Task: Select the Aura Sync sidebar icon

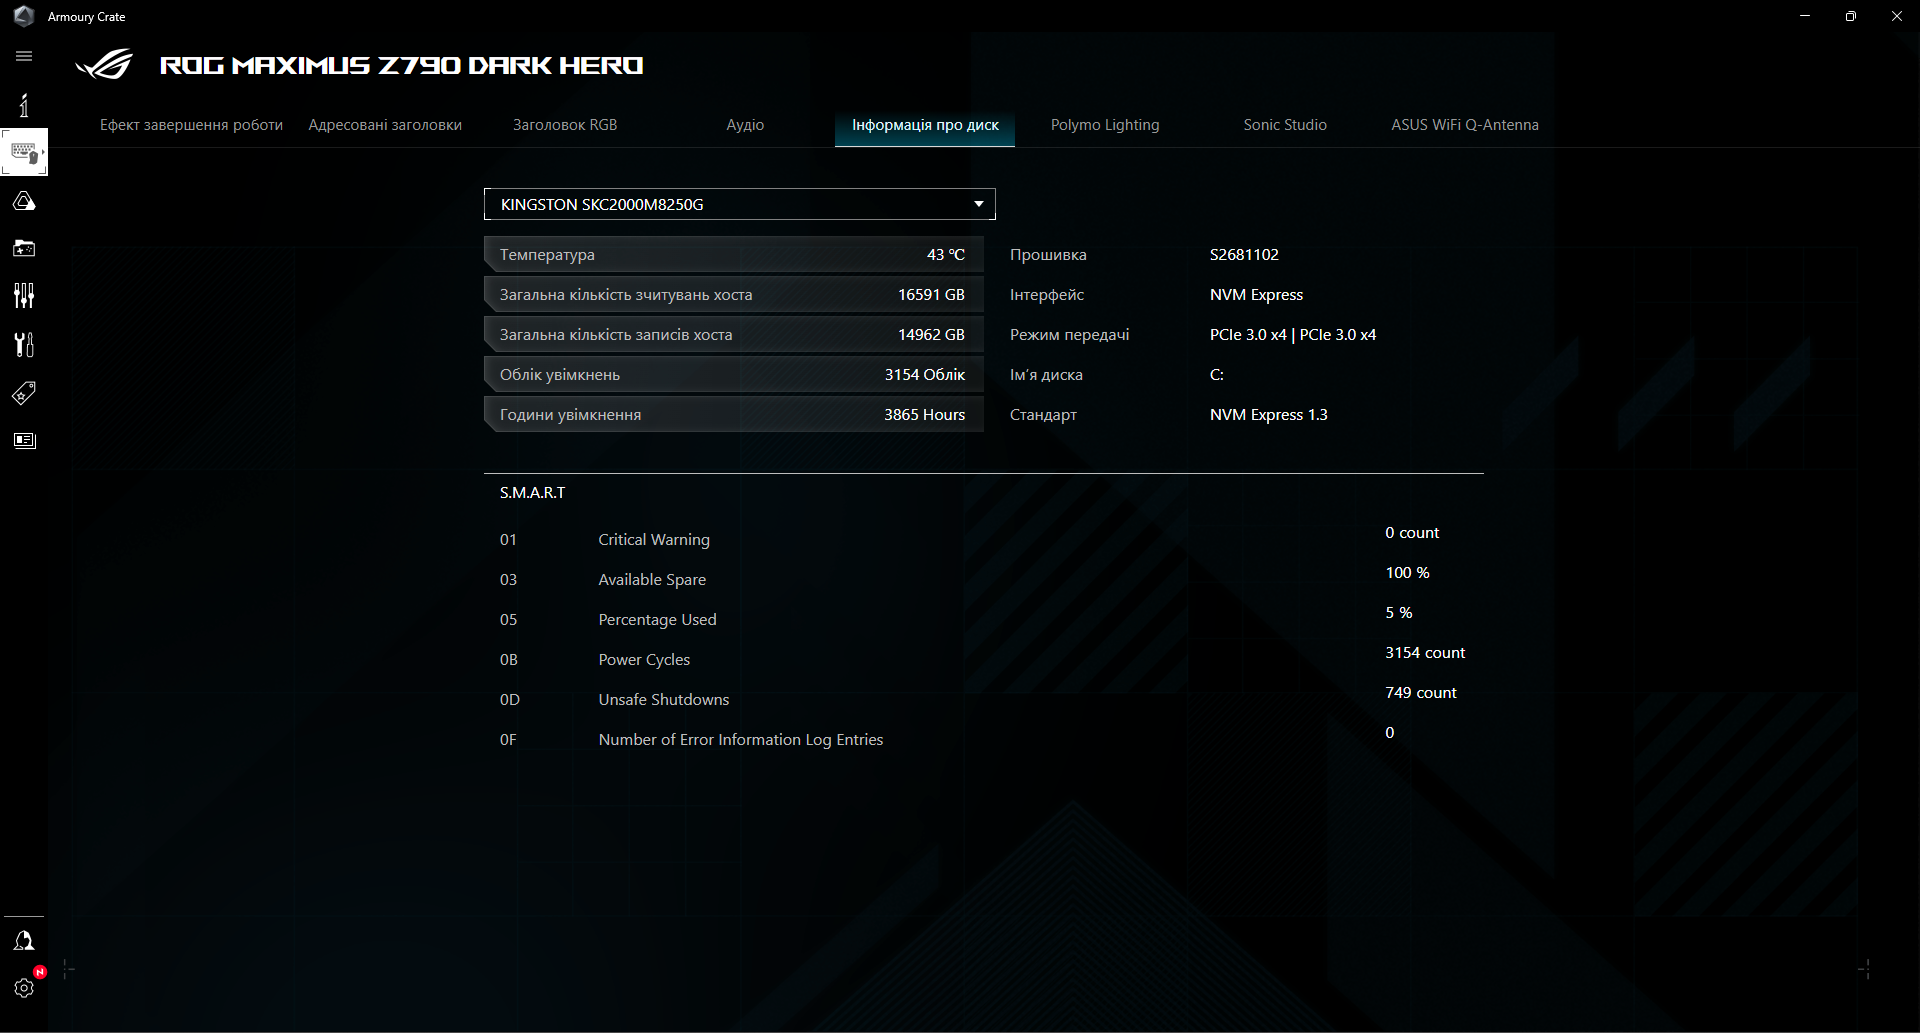Action: click(24, 200)
